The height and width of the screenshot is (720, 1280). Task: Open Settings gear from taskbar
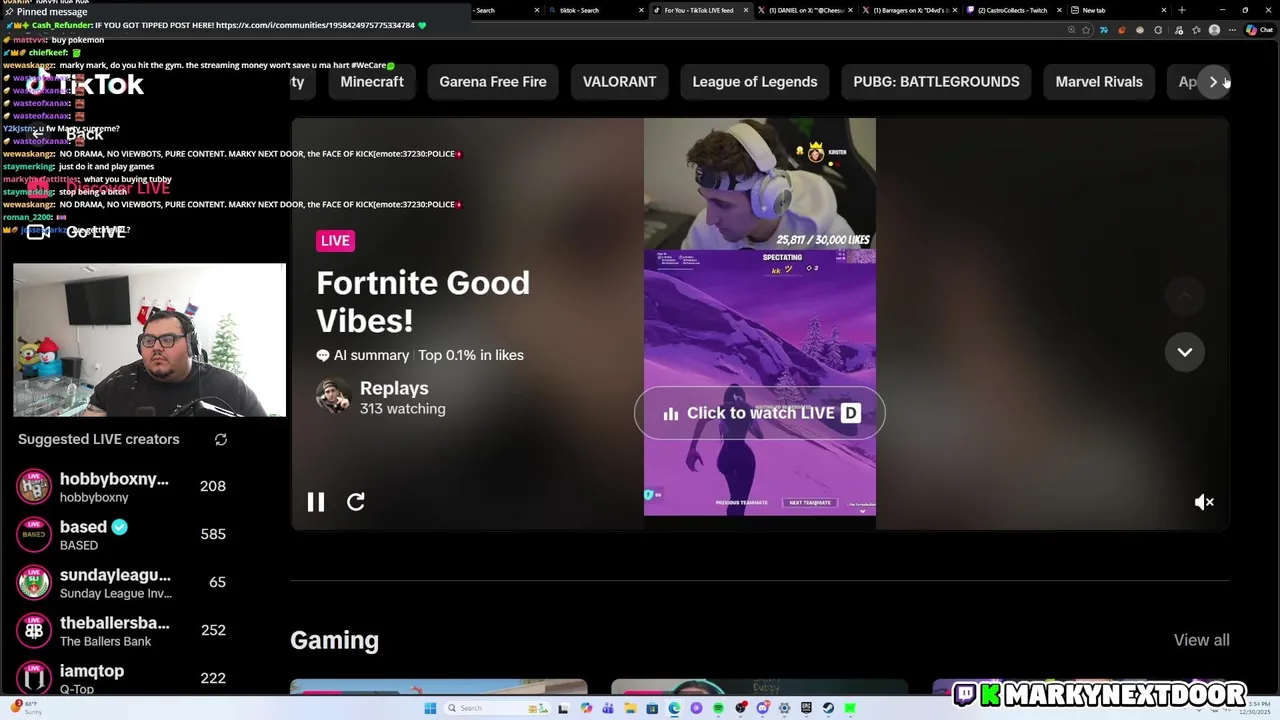coord(785,708)
